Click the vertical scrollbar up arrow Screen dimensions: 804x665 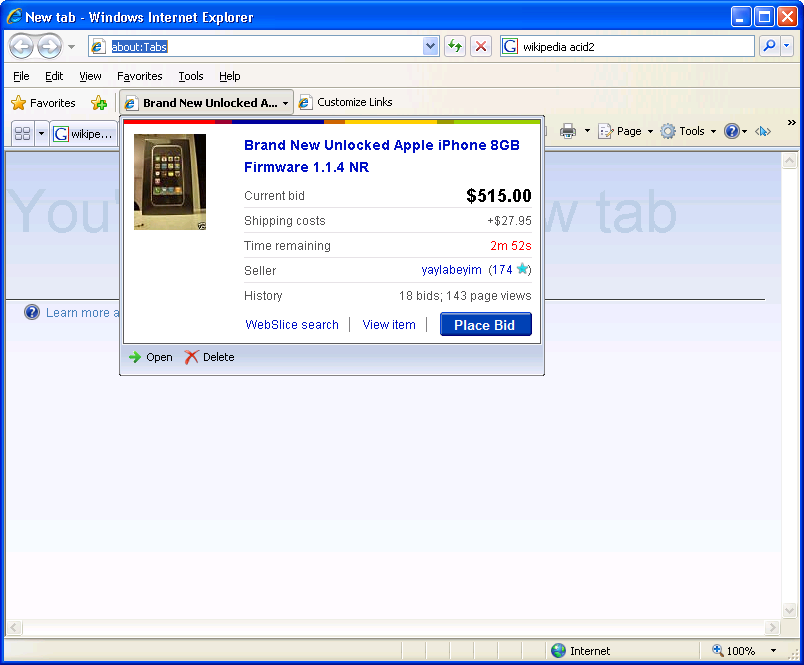[790, 161]
